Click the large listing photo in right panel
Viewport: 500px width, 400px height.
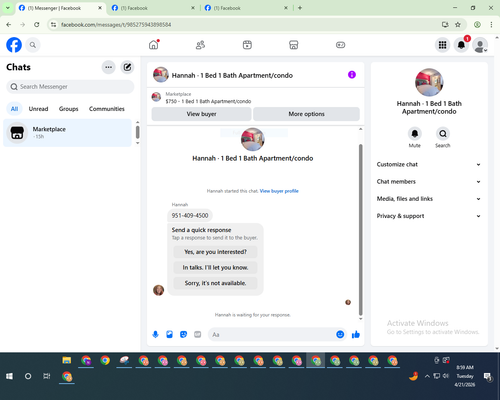pyautogui.click(x=429, y=82)
